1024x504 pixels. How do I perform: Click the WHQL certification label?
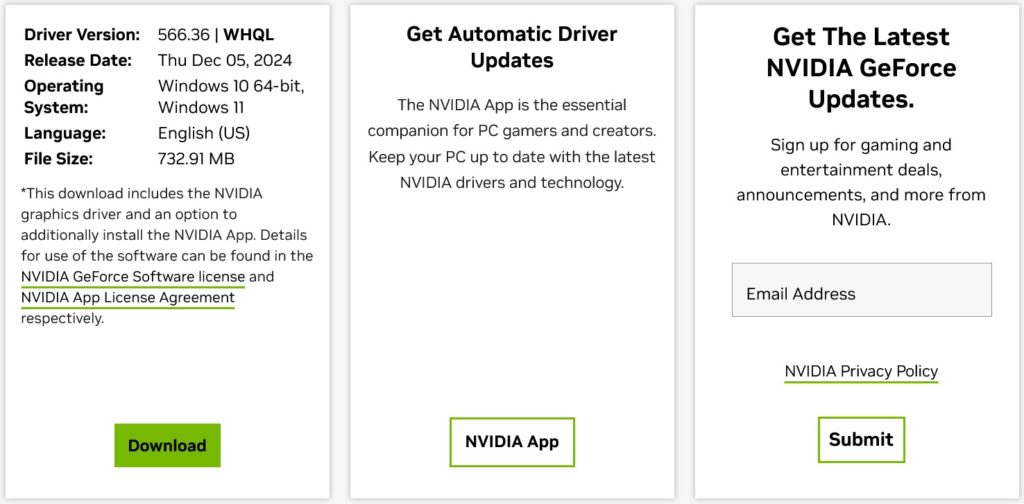[x=249, y=35]
